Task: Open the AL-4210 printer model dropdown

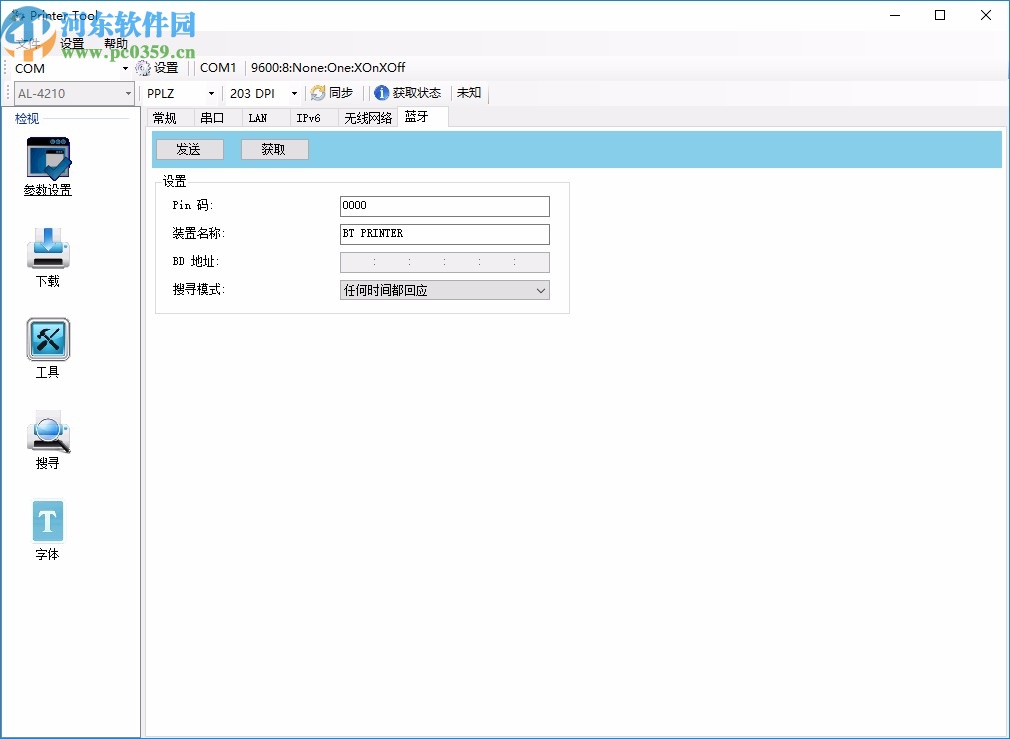Action: (x=130, y=92)
